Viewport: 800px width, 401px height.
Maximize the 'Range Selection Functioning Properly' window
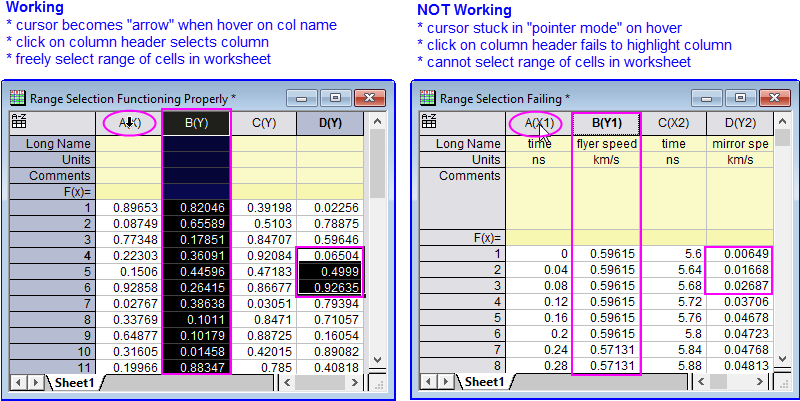[x=335, y=97]
